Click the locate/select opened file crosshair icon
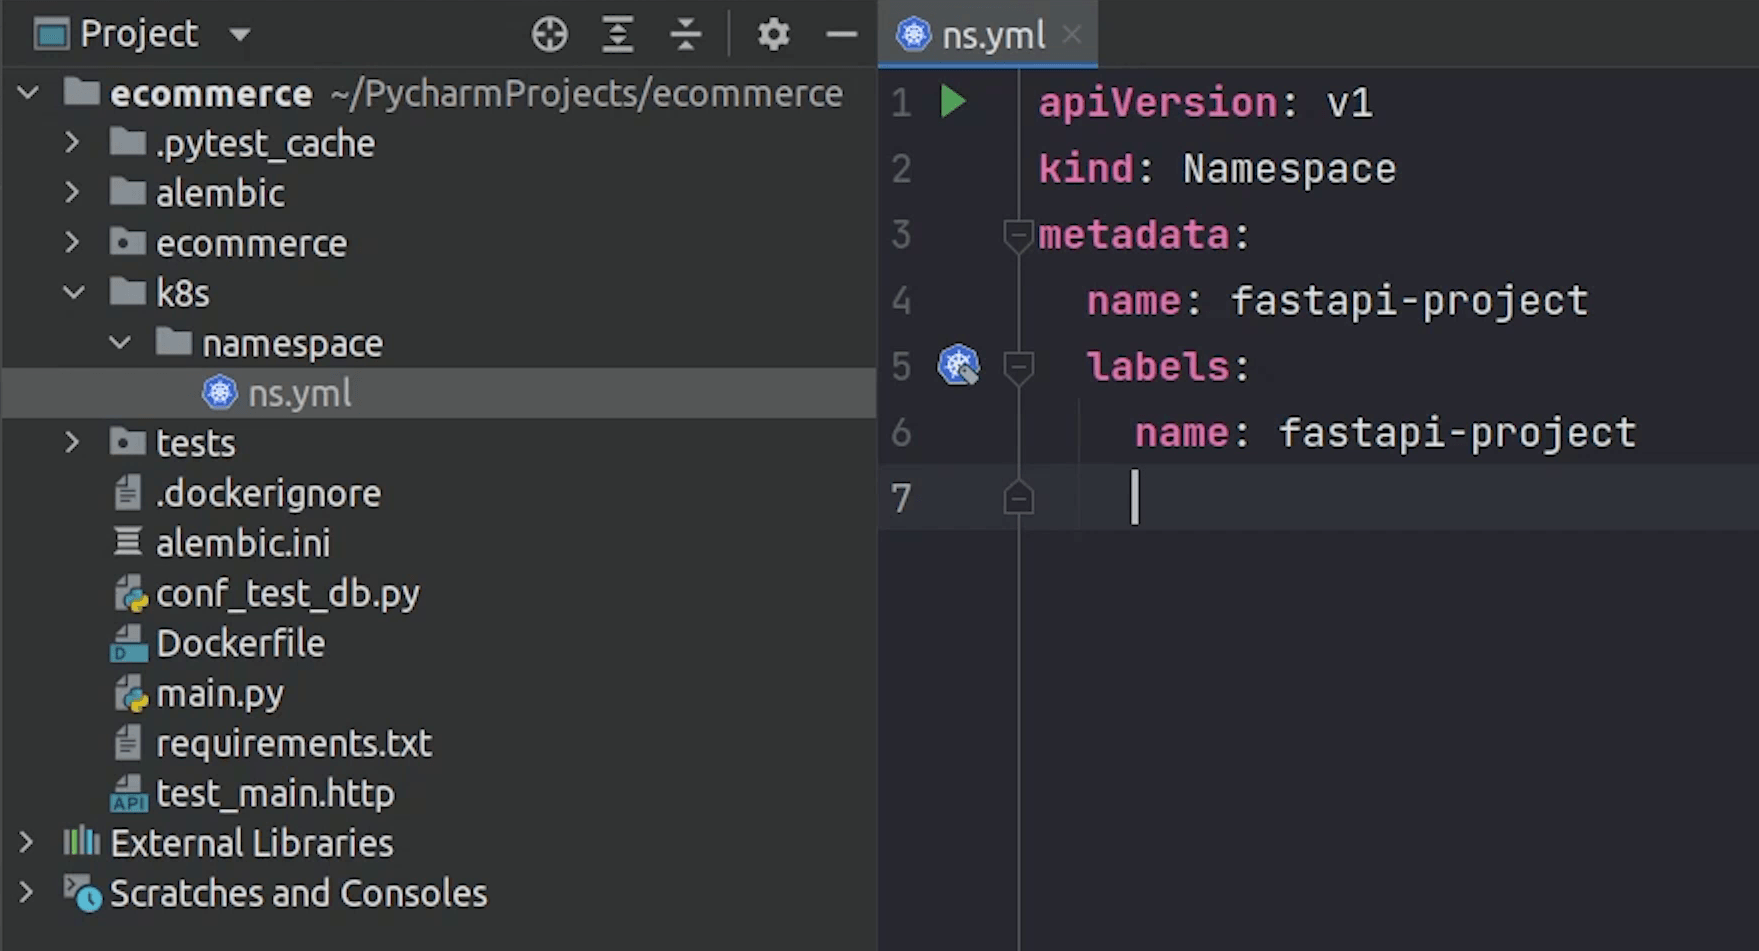 click(549, 35)
